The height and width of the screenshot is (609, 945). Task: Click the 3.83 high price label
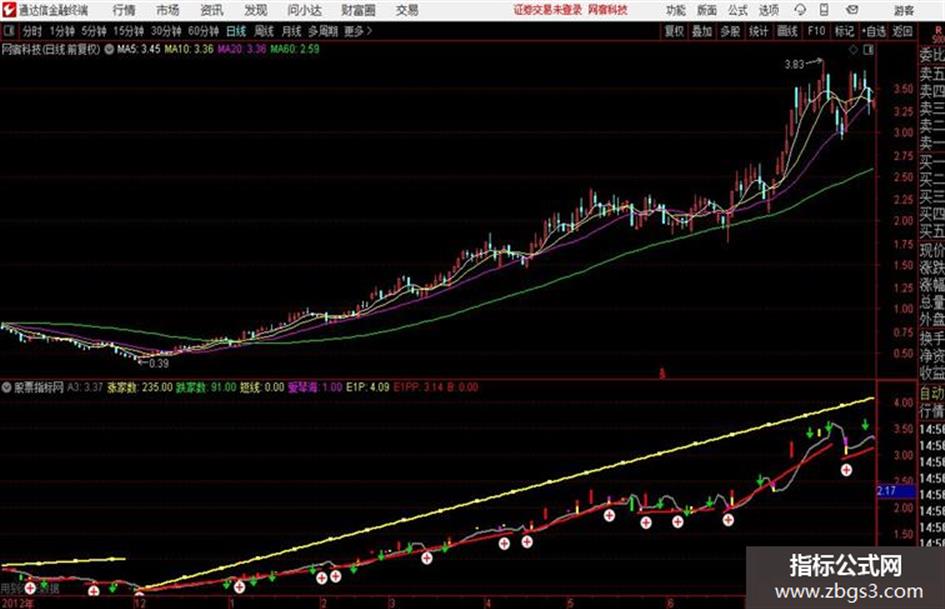coord(794,65)
